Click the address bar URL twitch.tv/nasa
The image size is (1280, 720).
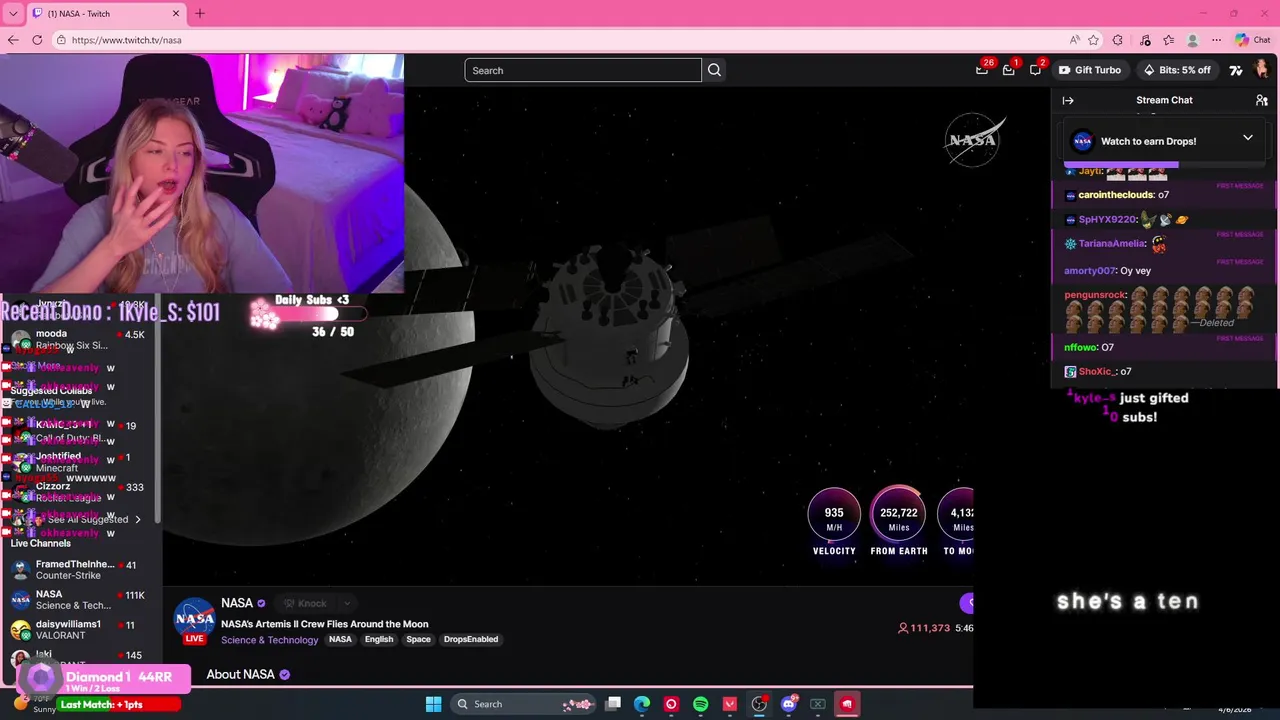126,40
